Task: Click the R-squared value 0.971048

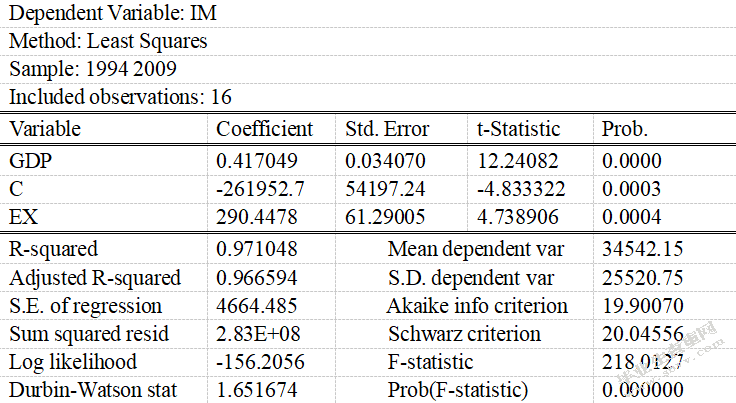Action: pos(257,249)
